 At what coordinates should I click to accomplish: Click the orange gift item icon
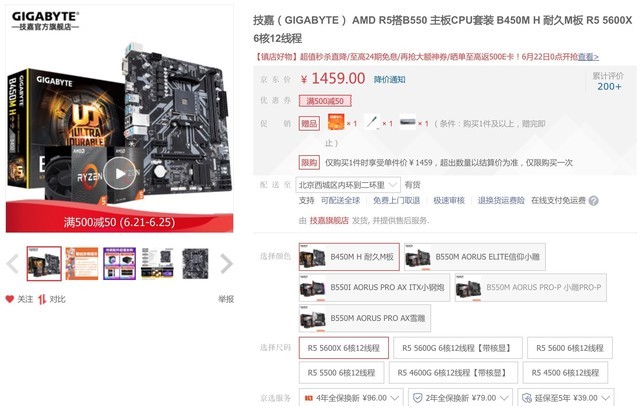coord(336,122)
